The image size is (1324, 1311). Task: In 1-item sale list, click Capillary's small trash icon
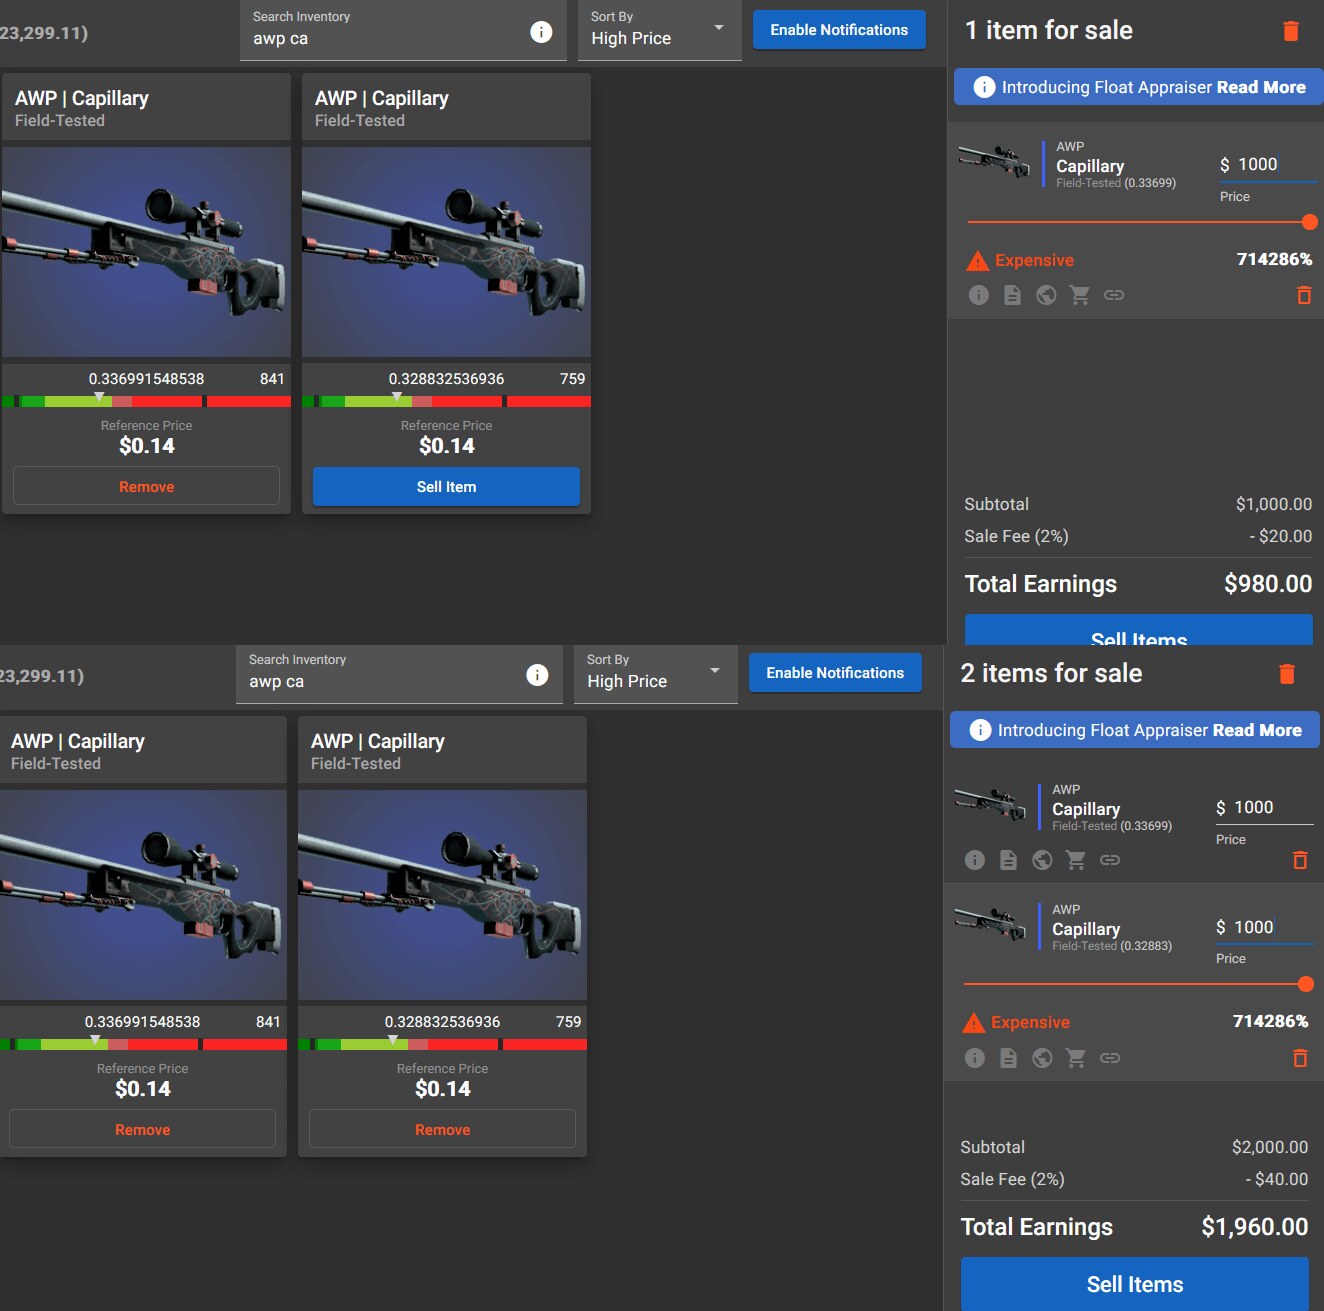pyautogui.click(x=1304, y=295)
